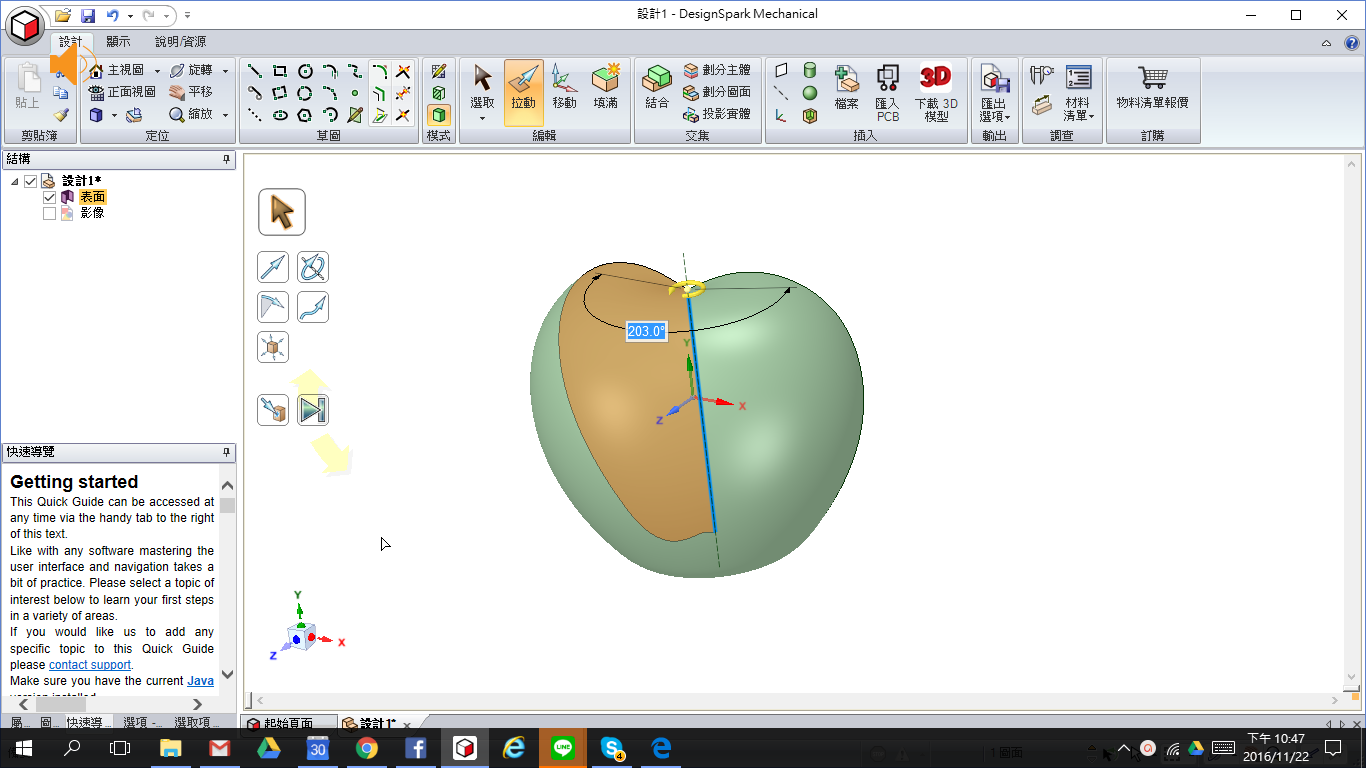The width and height of the screenshot is (1366, 768).
Task: Click the 203.0° angle input field
Action: pos(646,331)
